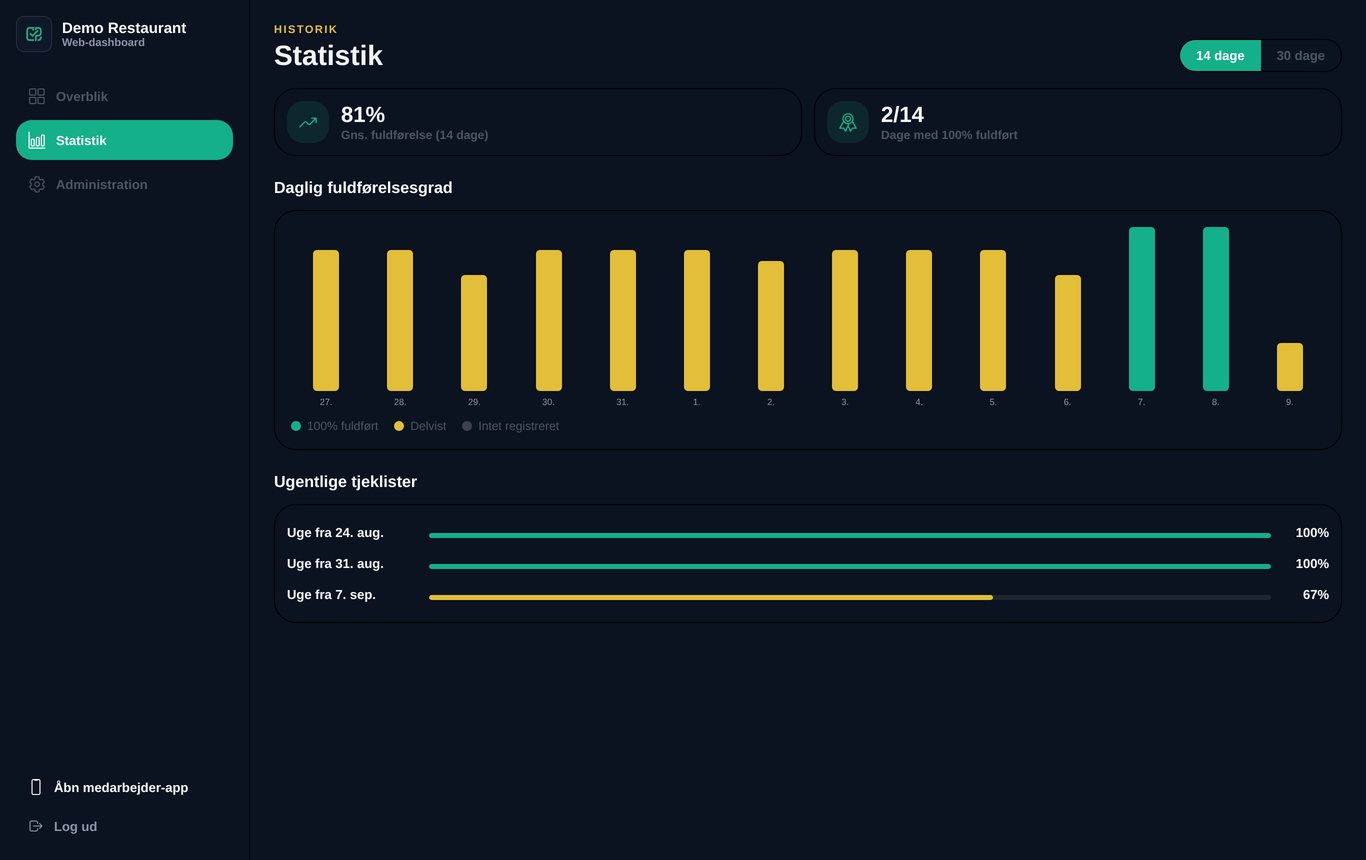Click the Gns. fuldførelse (14 dage) label
Image resolution: width=1366 pixels, height=860 pixels.
tap(414, 135)
